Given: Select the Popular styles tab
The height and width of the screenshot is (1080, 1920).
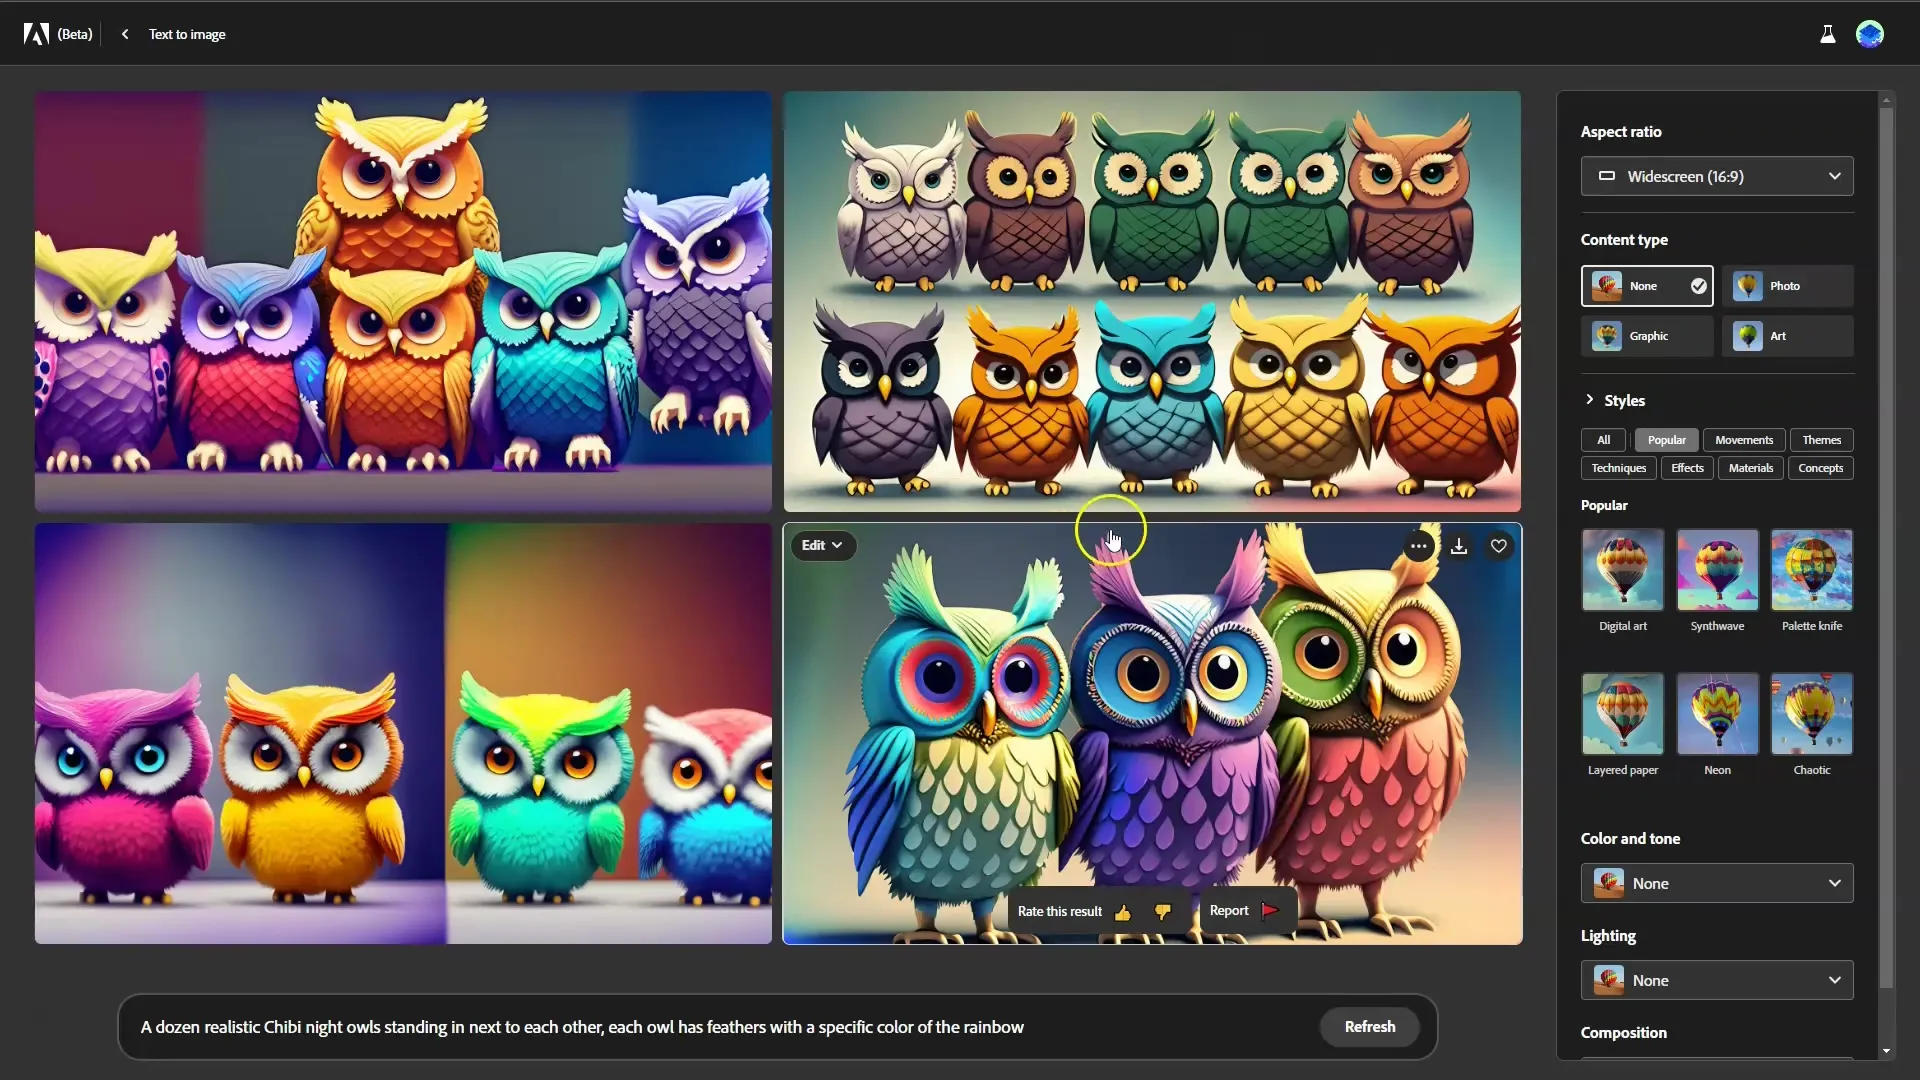Looking at the screenshot, I should 1667,439.
